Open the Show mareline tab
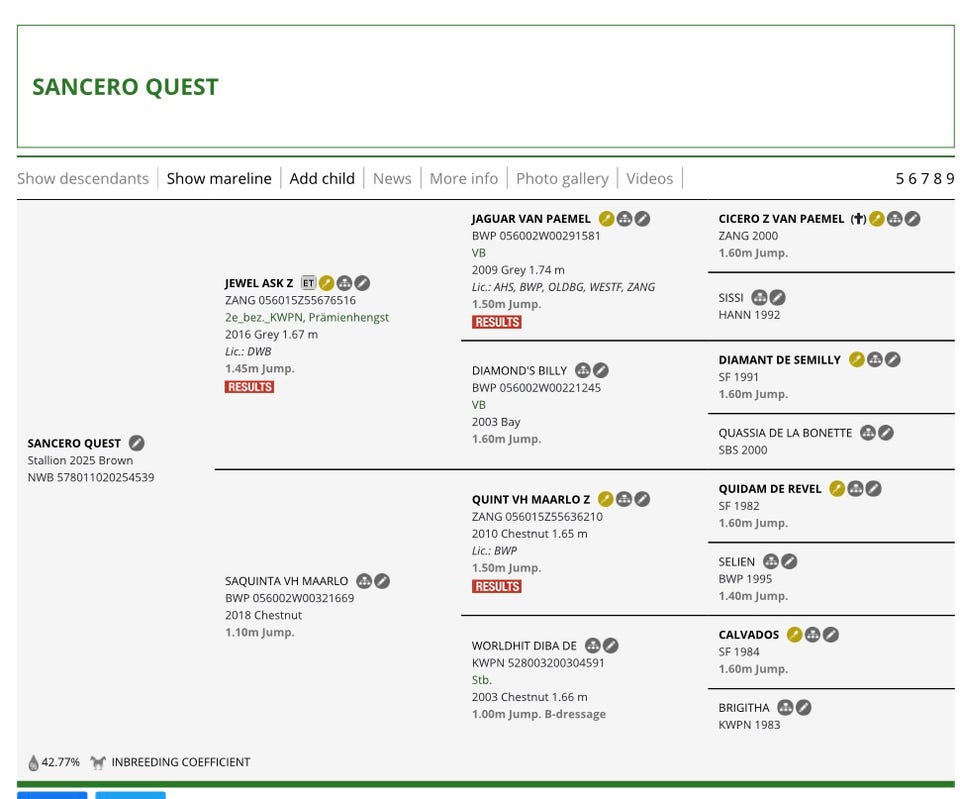This screenshot has width=960, height=799. pyautogui.click(x=219, y=178)
